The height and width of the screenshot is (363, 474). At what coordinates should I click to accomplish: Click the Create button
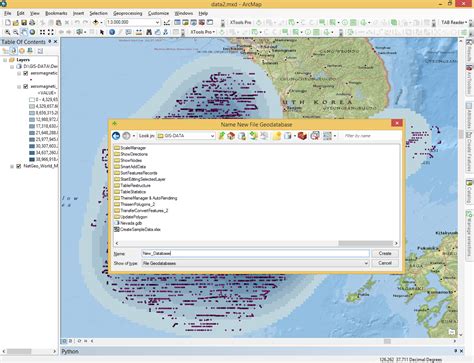click(385, 253)
